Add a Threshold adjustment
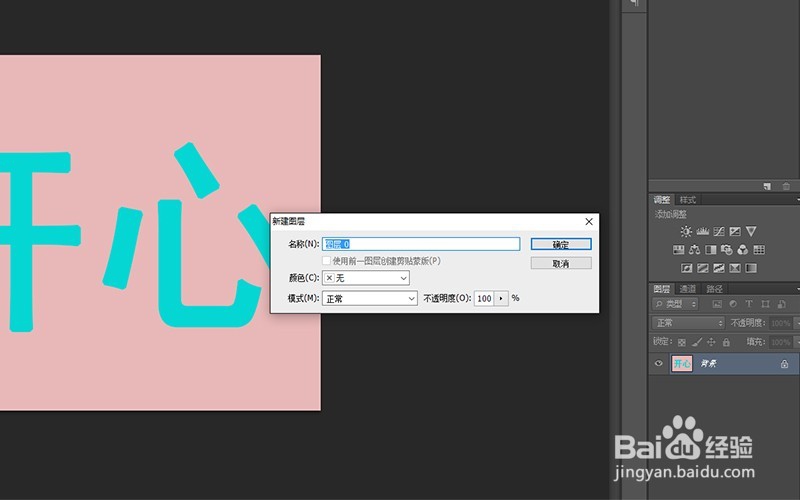 (x=719, y=268)
